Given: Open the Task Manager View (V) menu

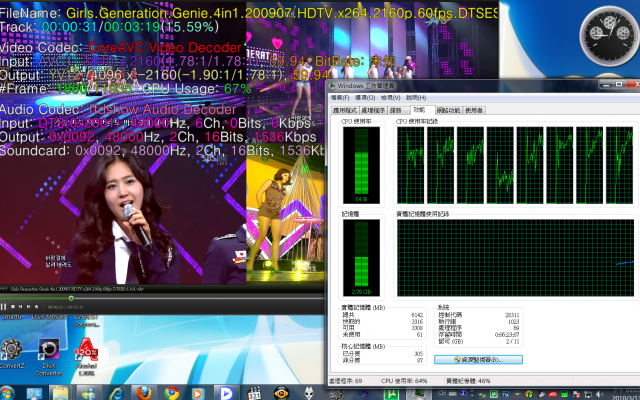Looking at the screenshot, I should coord(391,98).
